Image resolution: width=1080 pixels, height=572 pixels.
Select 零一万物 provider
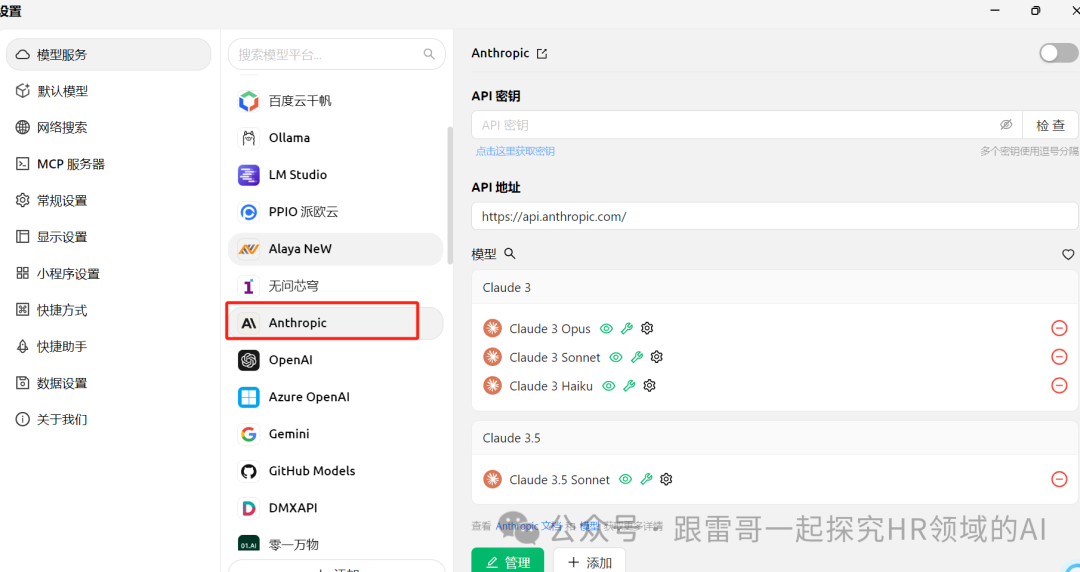point(335,544)
